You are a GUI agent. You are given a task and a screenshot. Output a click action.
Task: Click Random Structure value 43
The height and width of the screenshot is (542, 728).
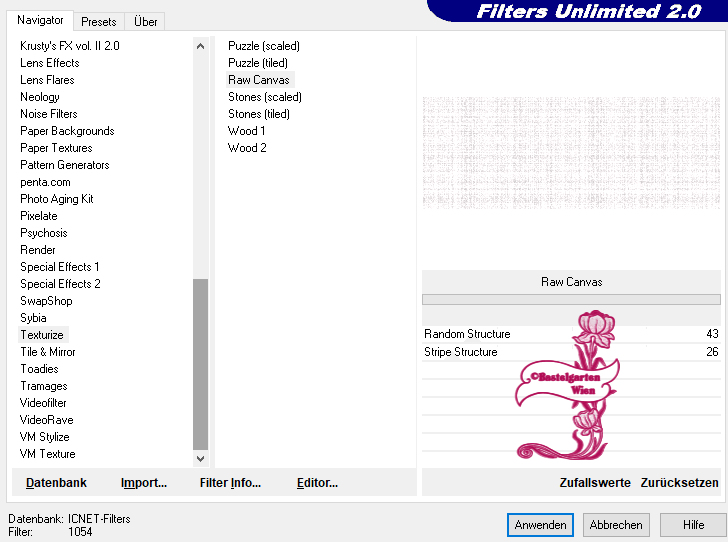click(712, 334)
